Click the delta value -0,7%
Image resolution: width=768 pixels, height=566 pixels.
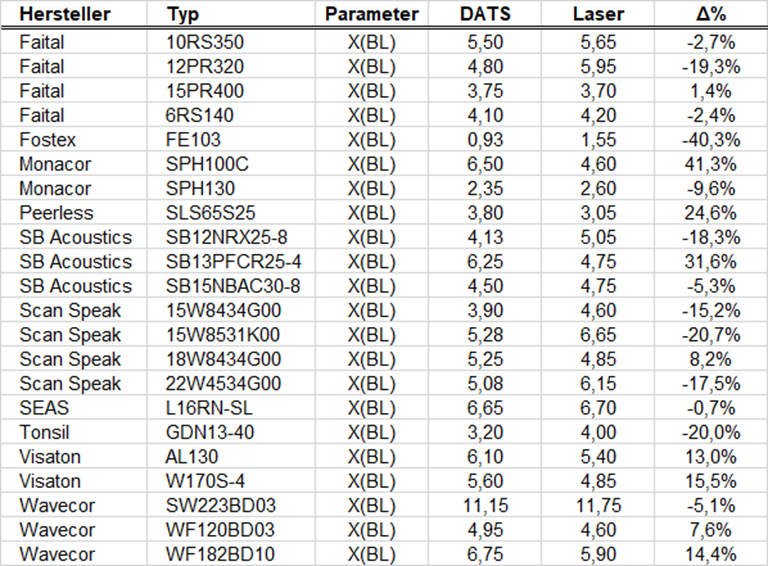711,408
